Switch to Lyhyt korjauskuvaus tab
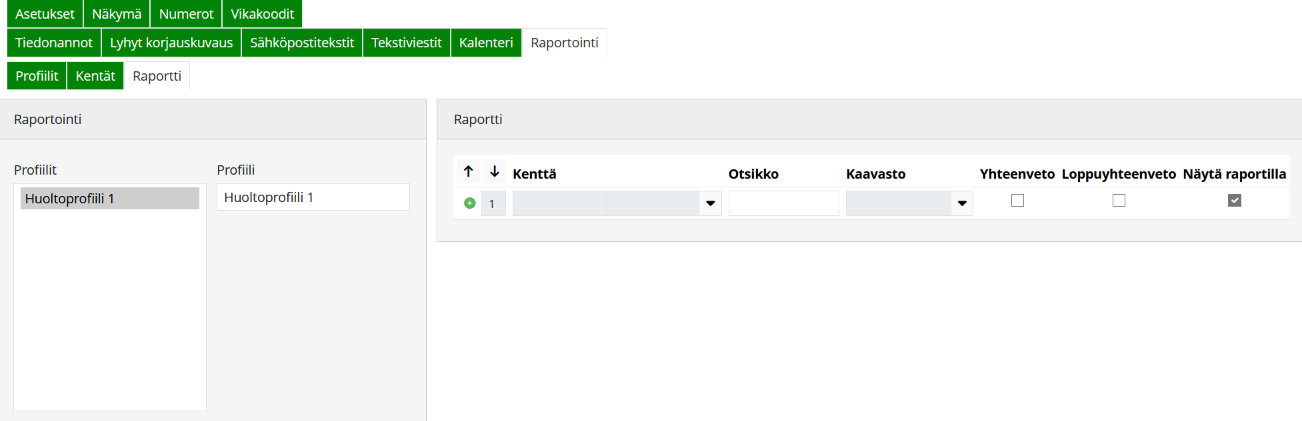1302x421 pixels. click(171, 43)
